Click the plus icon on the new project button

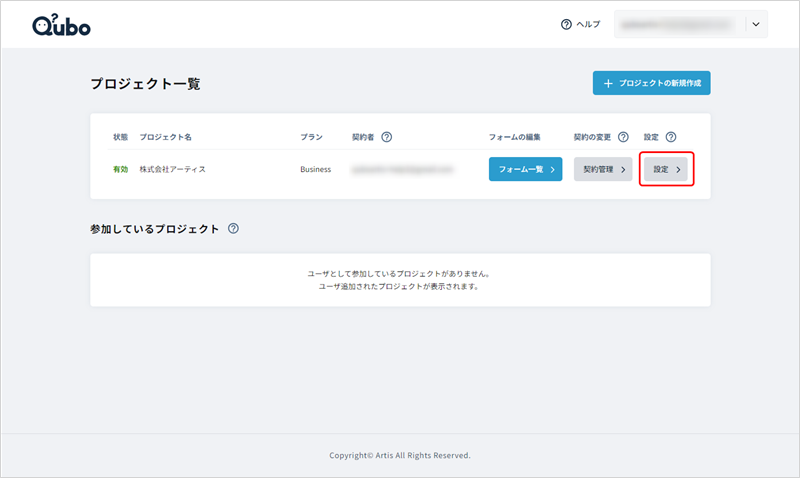pyautogui.click(x=607, y=83)
